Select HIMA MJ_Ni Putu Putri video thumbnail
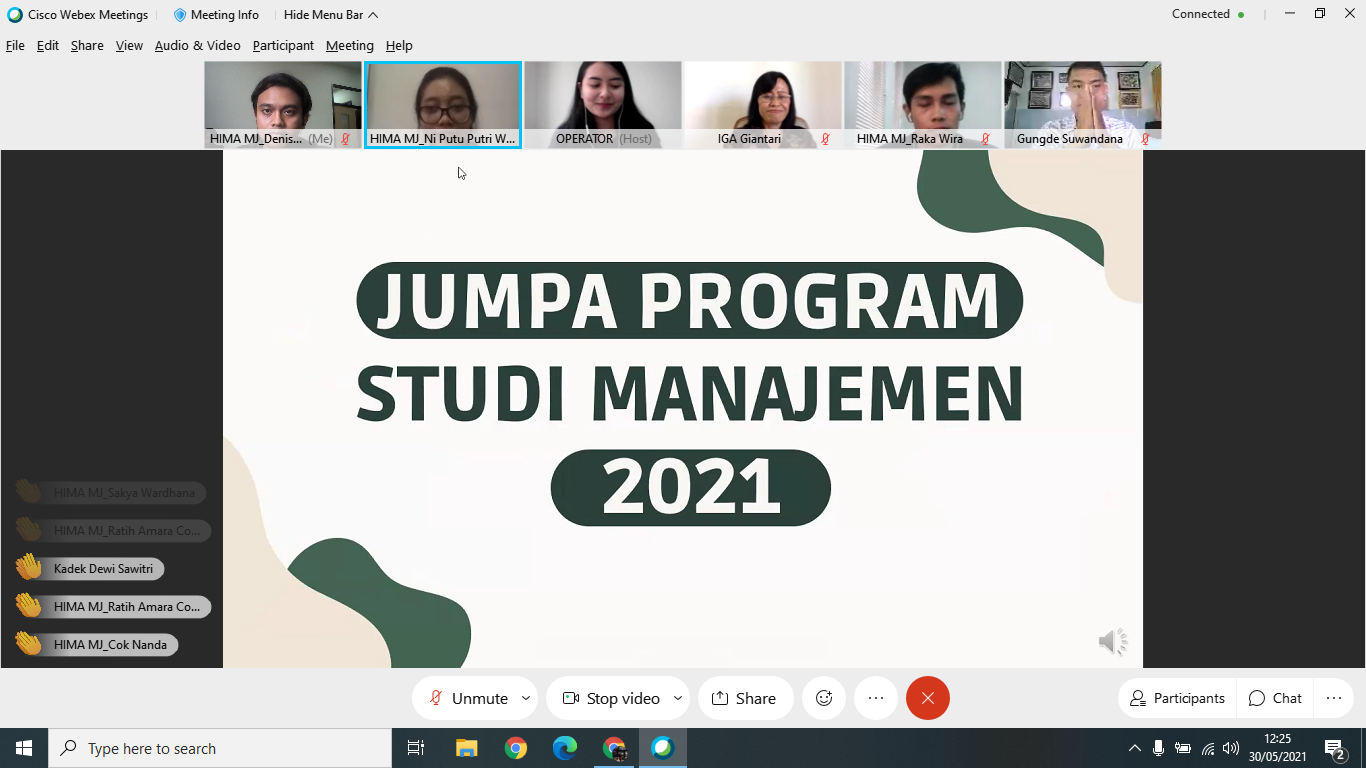The height and width of the screenshot is (768, 1366). (443, 105)
